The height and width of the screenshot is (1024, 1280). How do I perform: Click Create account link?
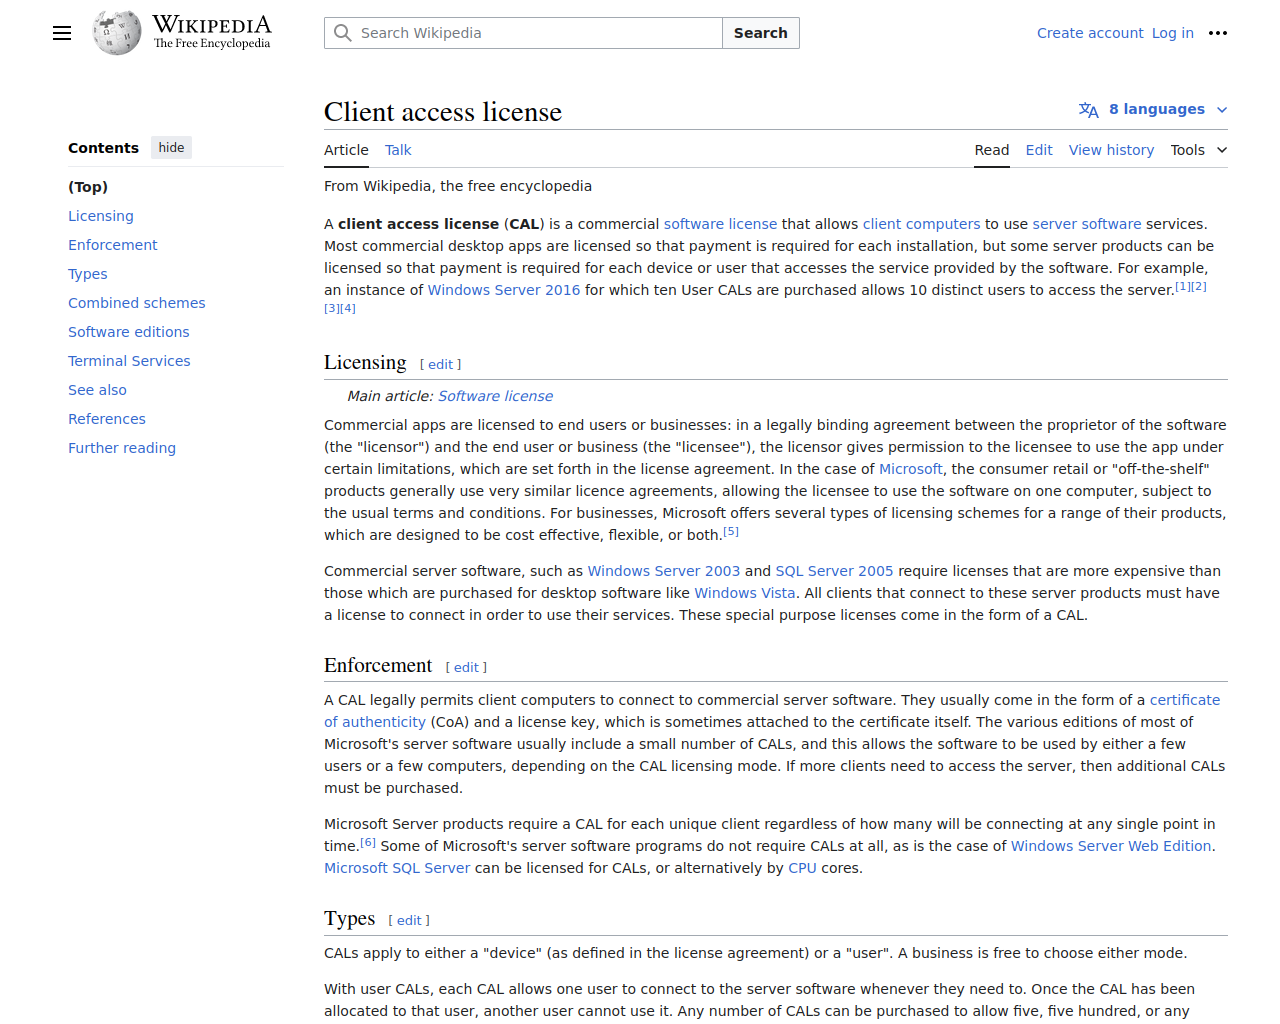[1090, 33]
